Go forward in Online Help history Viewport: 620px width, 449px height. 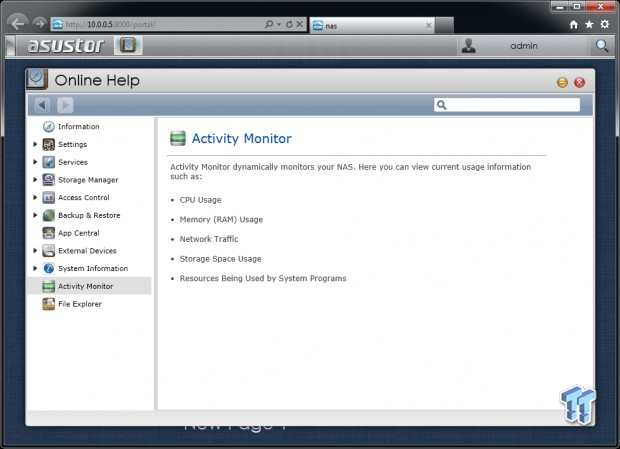(x=65, y=105)
